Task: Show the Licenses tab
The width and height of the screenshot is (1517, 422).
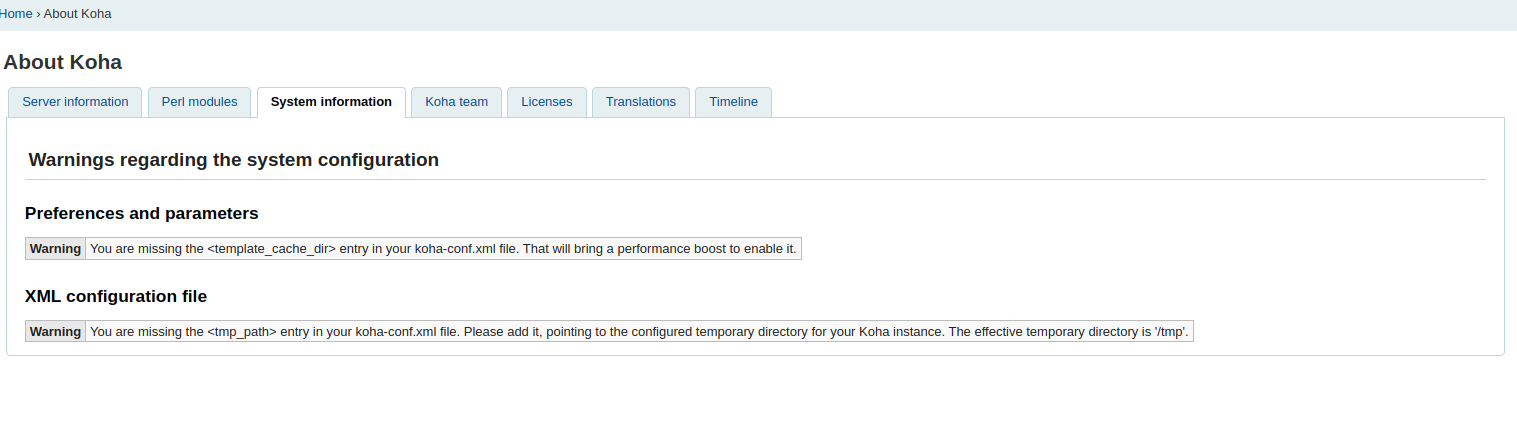Action: pos(546,102)
